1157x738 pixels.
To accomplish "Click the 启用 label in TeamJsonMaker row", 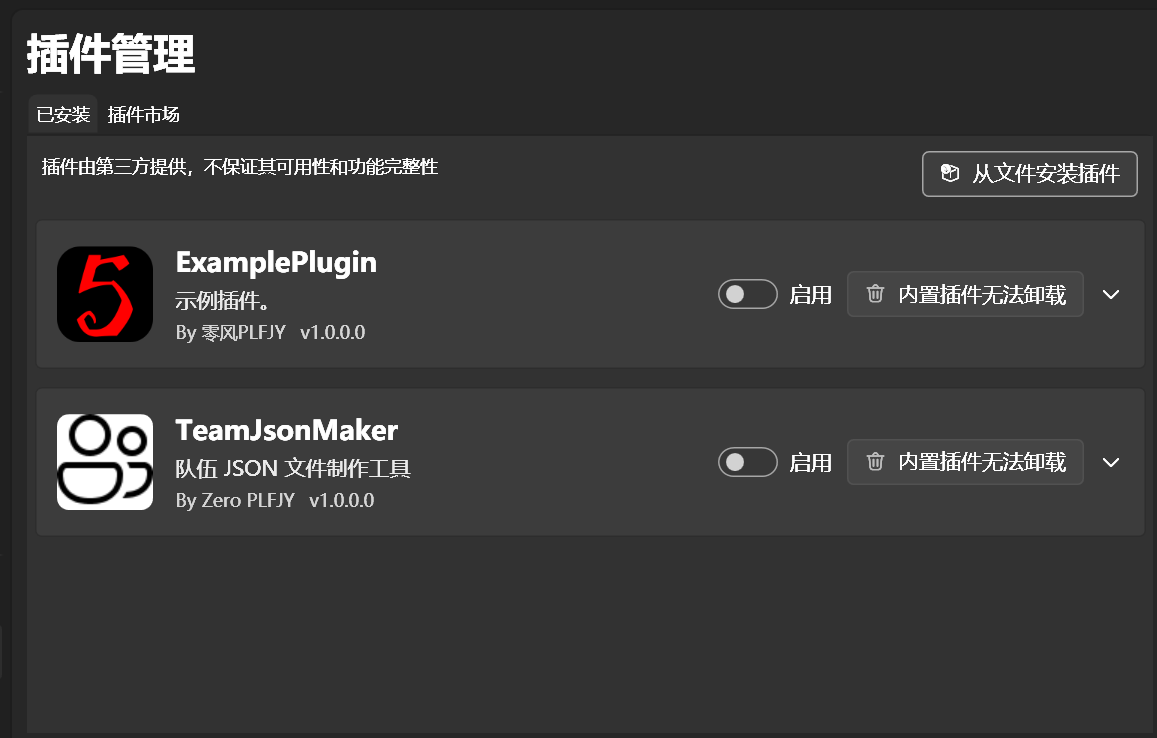I will pos(810,463).
